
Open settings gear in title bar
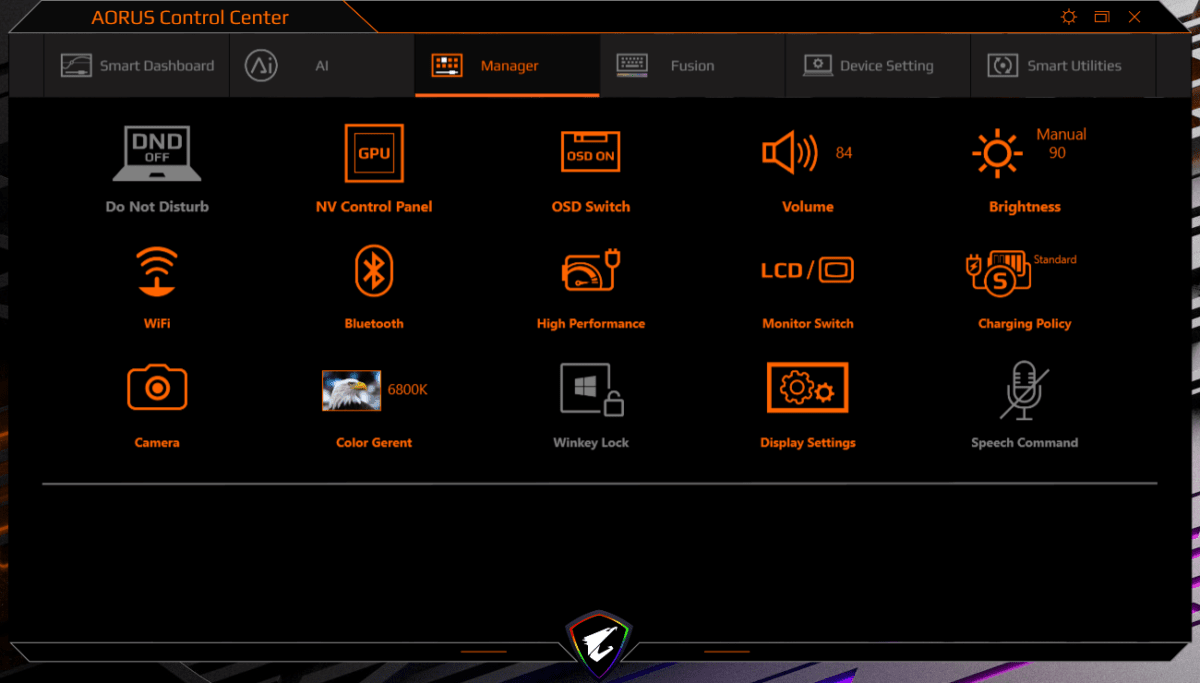tap(1069, 17)
